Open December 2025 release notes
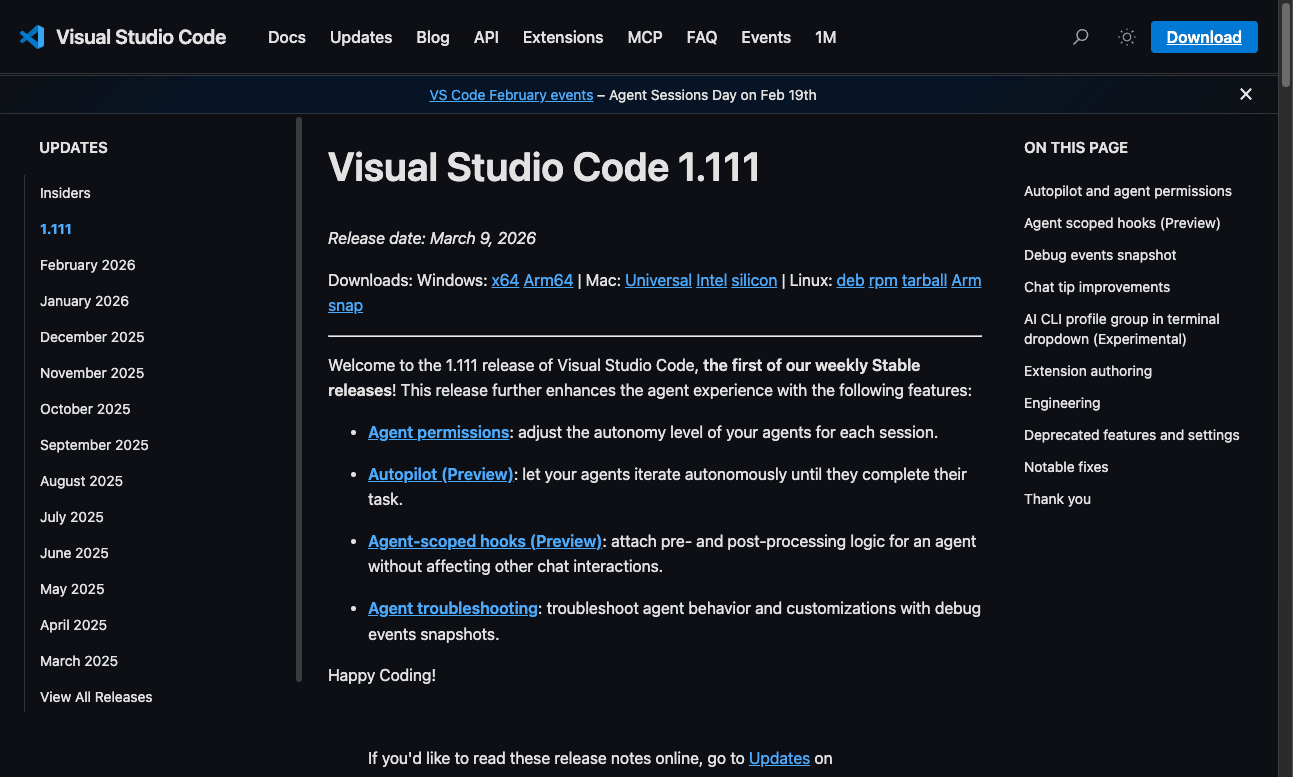 point(92,337)
